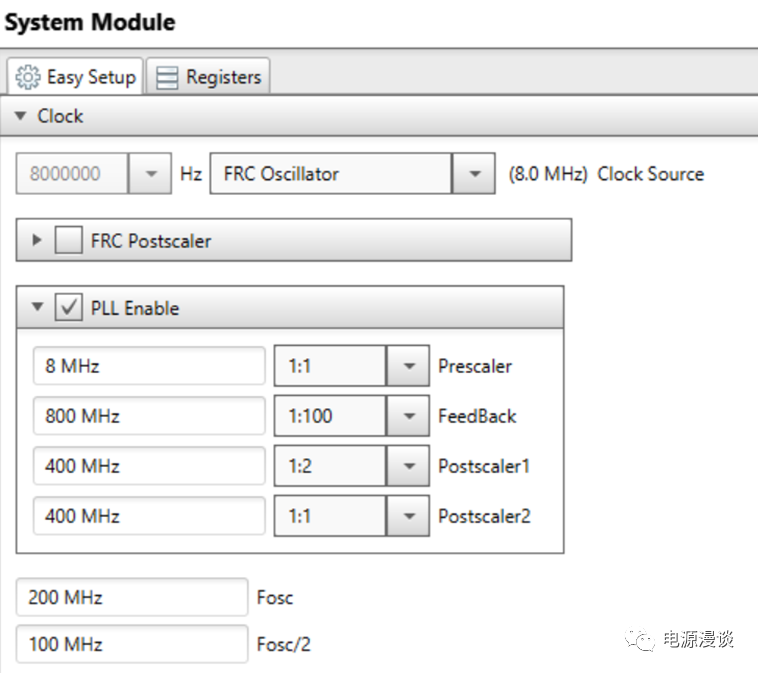Screen dimensions: 758x673
Task: Uncheck the PLL Enable checkbox
Action: point(68,308)
